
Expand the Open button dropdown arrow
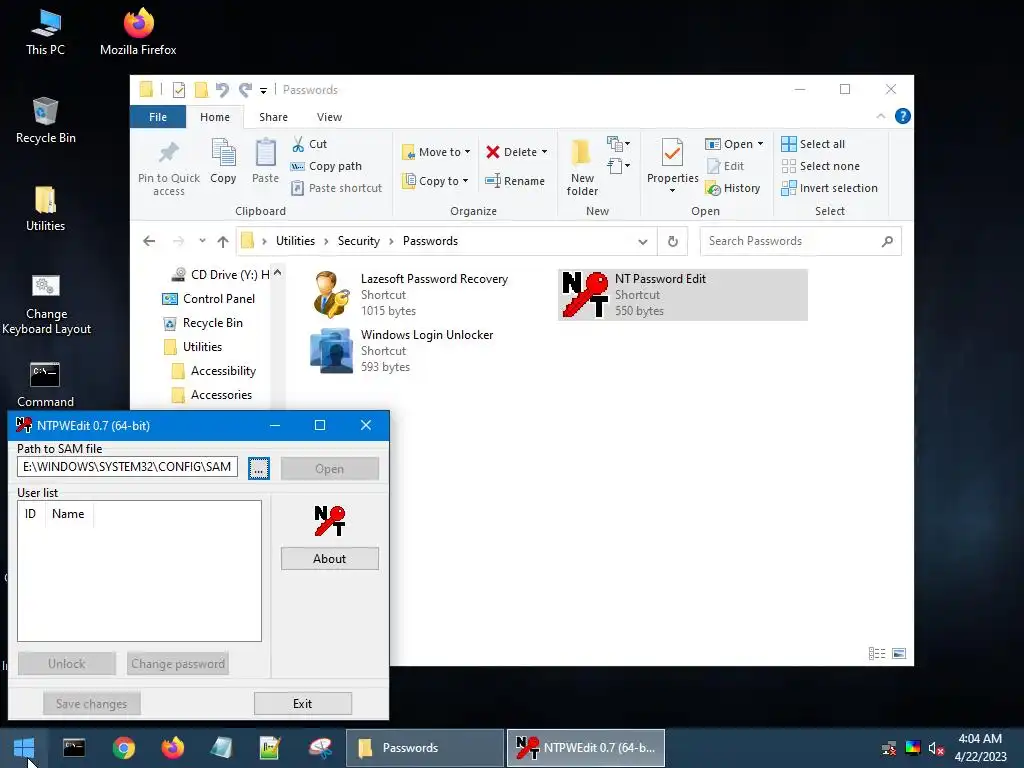coord(760,144)
